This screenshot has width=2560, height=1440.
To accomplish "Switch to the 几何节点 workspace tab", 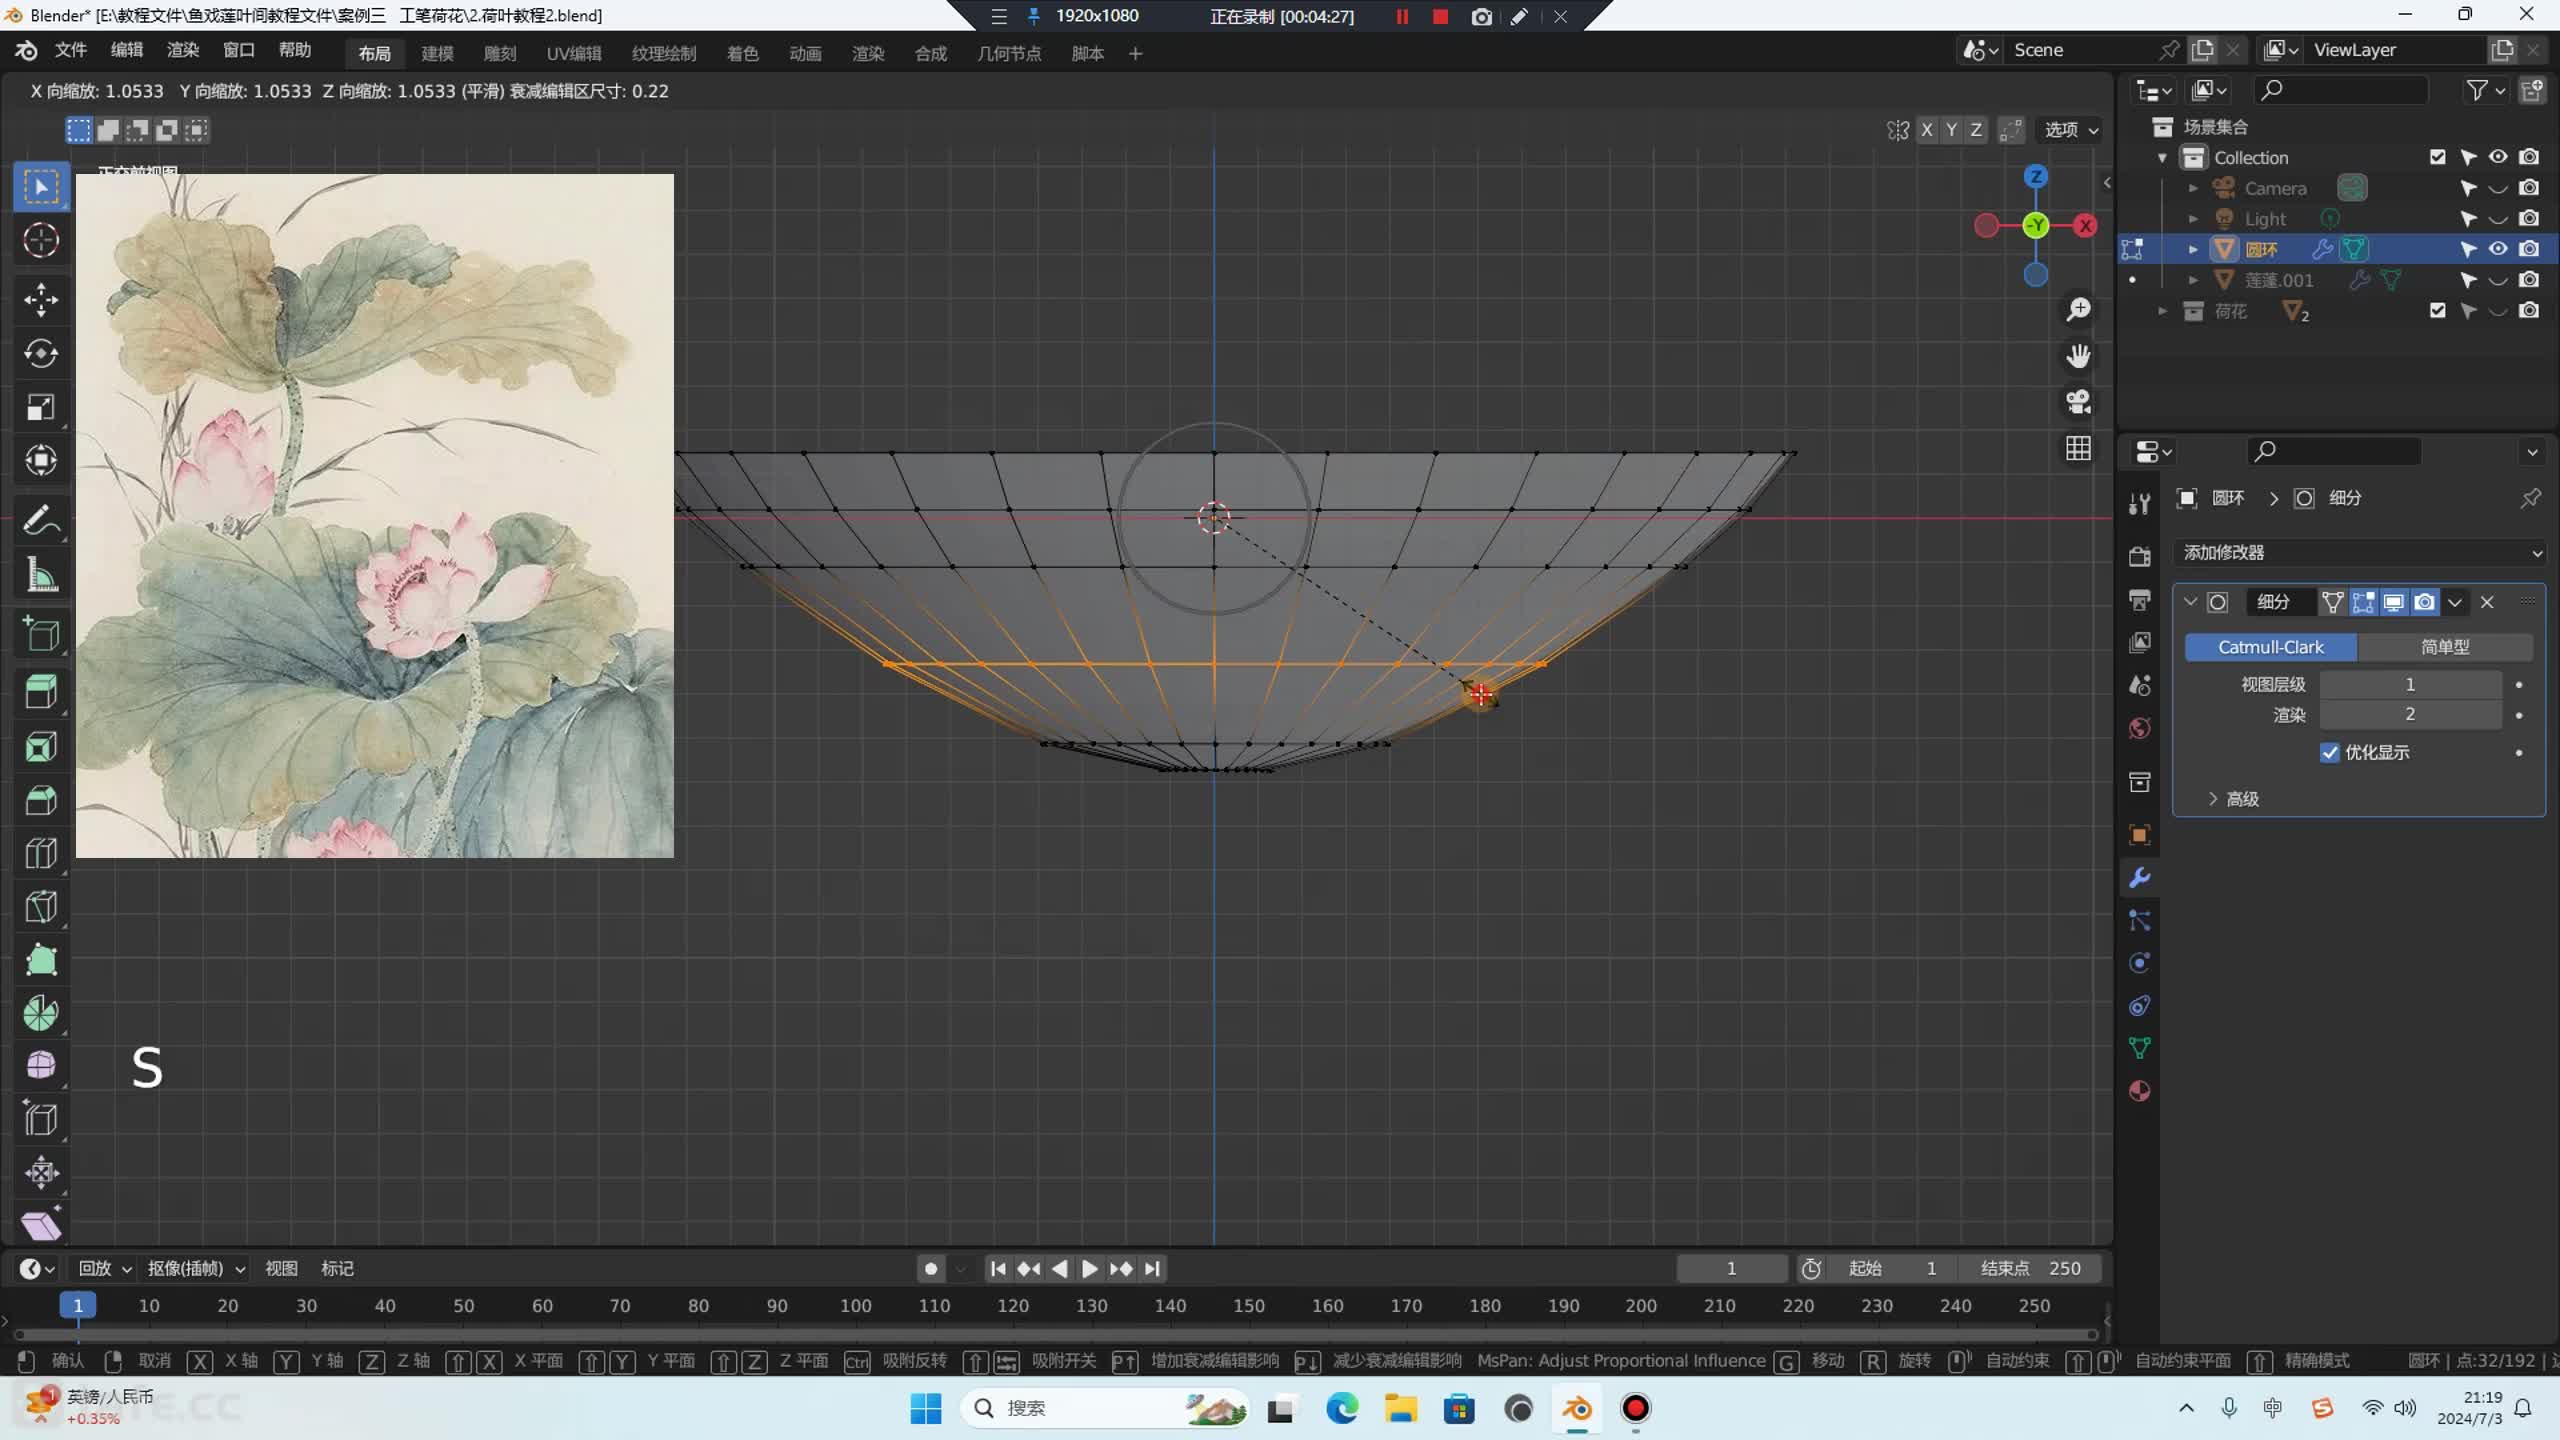I will pos(1009,54).
